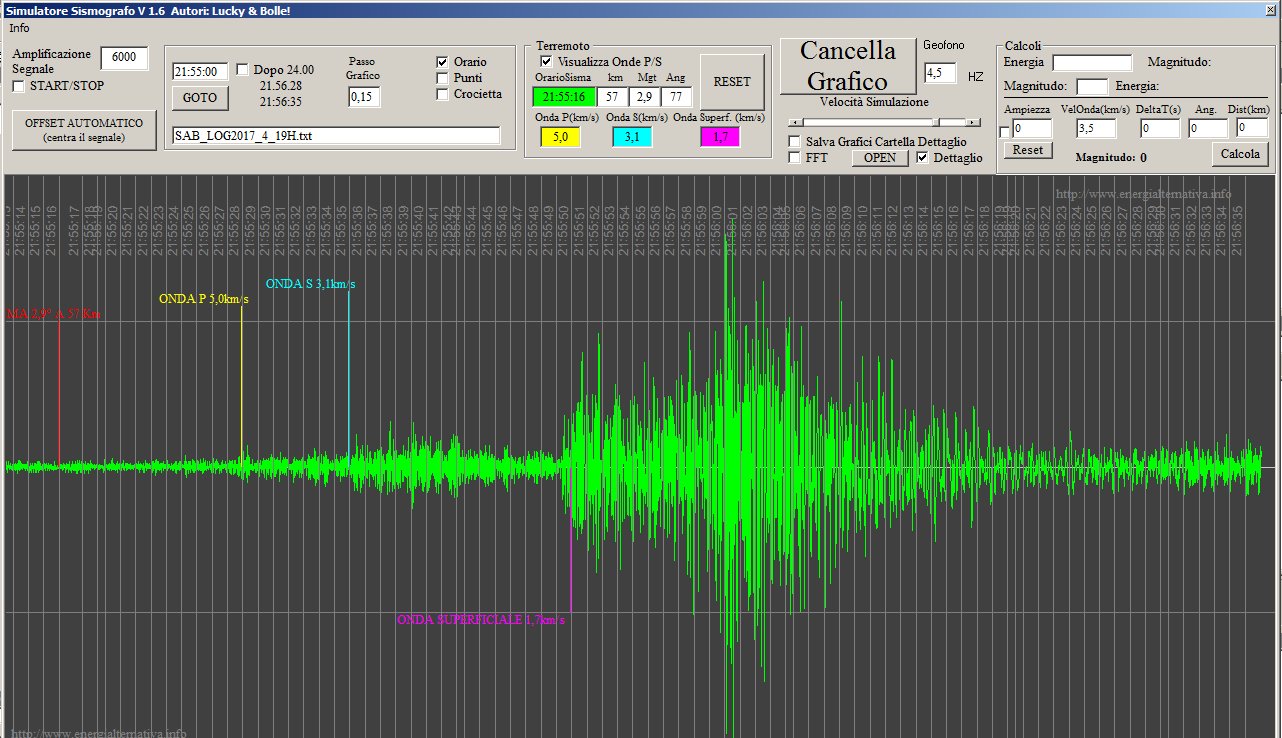This screenshot has width=1282, height=738.
Task: Click the GOTO button
Action: point(200,98)
